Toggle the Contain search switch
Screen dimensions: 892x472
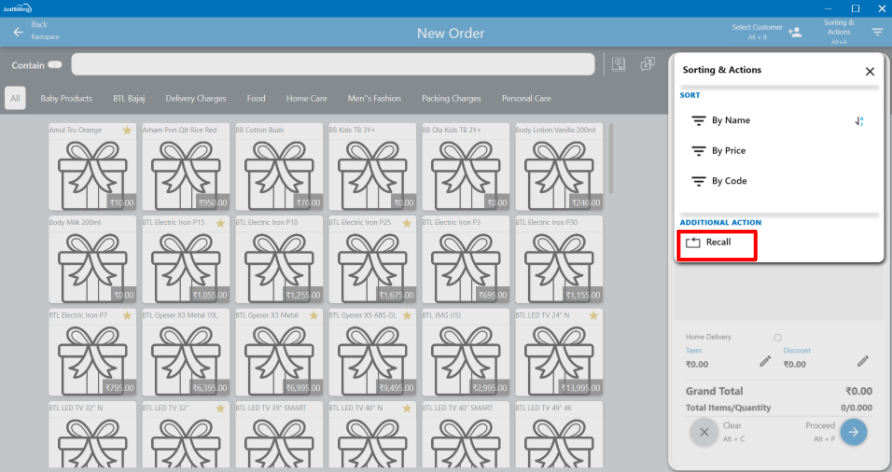pyautogui.click(x=54, y=65)
